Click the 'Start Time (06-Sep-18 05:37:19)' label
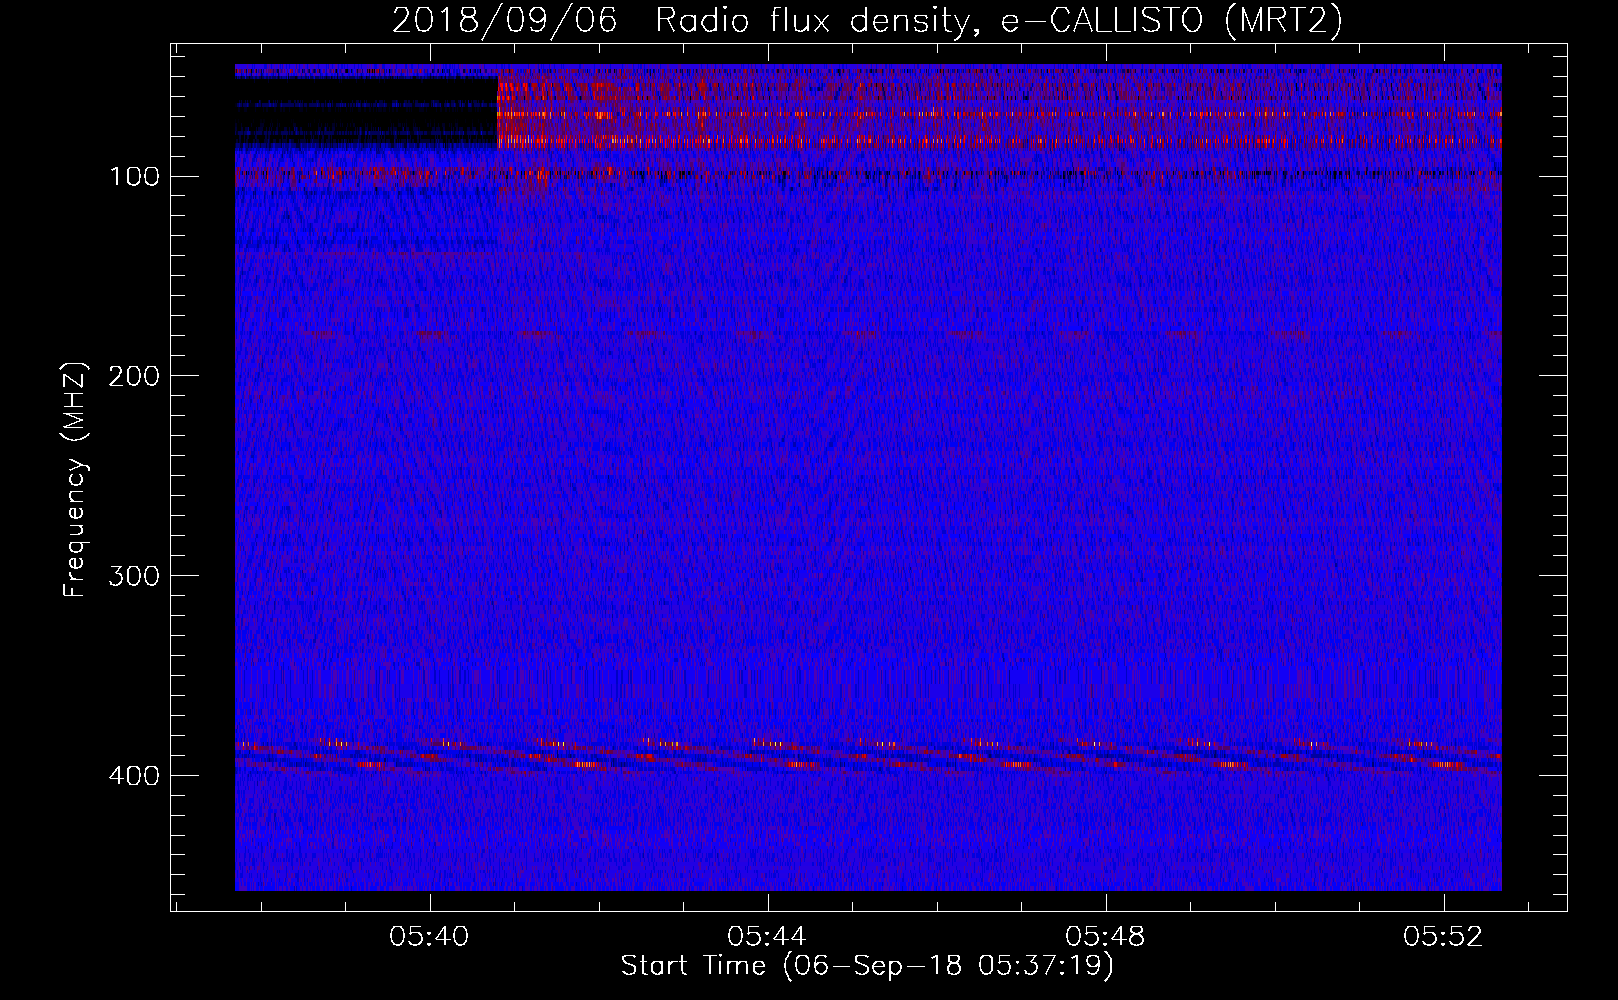Viewport: 1618px width, 1000px height. coord(867,966)
